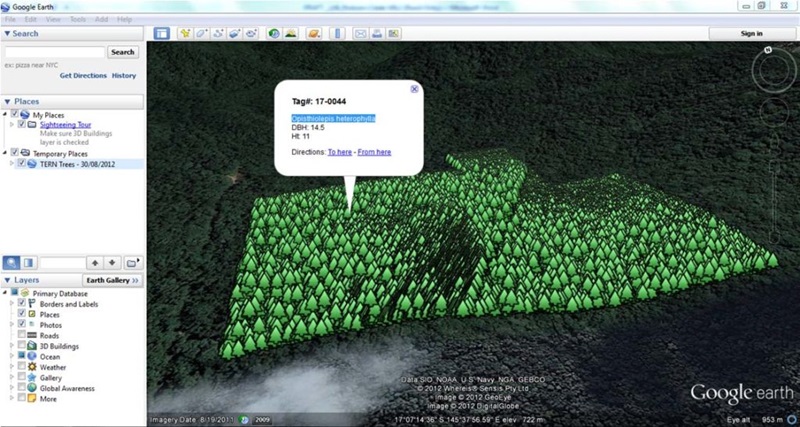Viewport: 800px width, 427px height.
Task: Enable the Weather layer checkbox
Action: [x=21, y=366]
